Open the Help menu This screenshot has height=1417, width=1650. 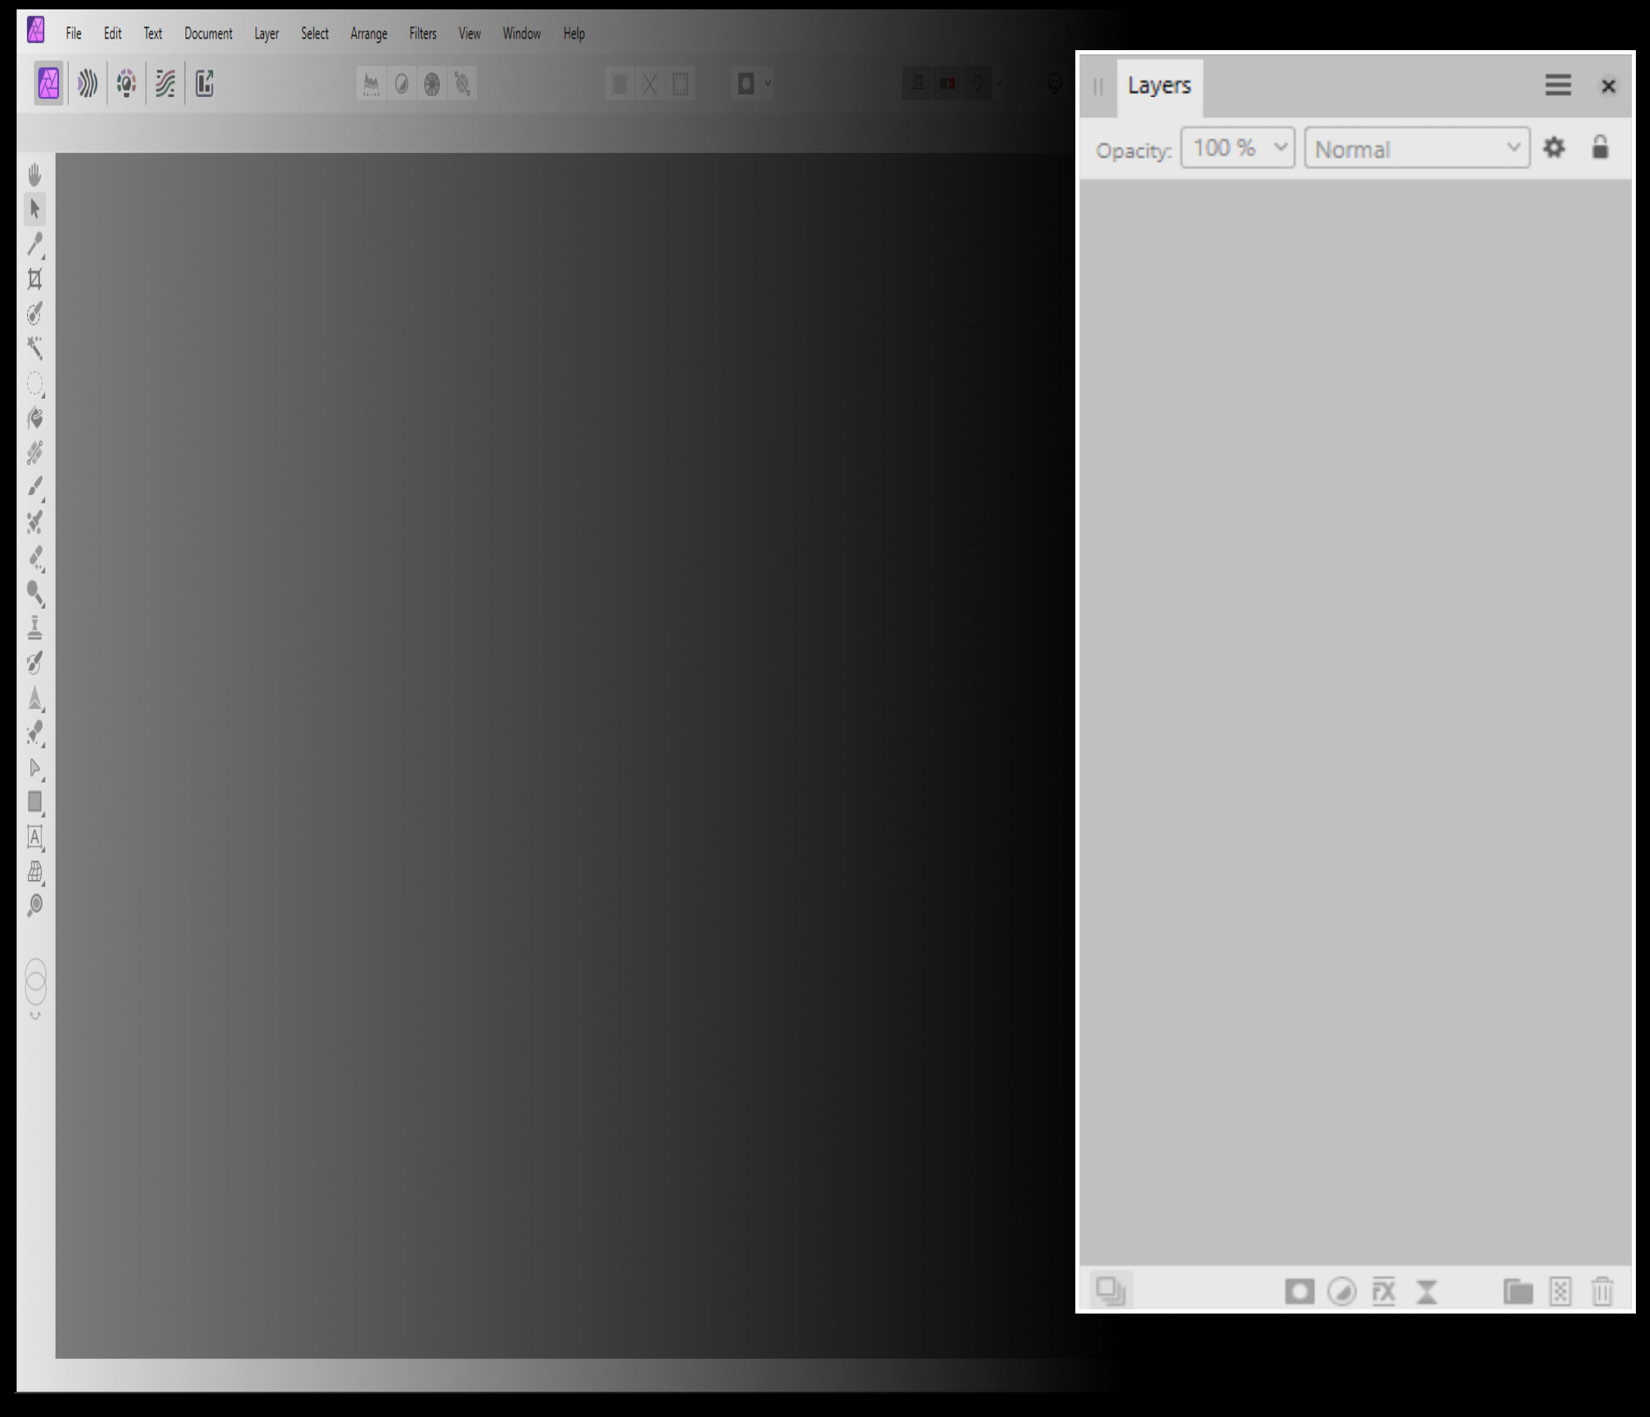coord(574,34)
